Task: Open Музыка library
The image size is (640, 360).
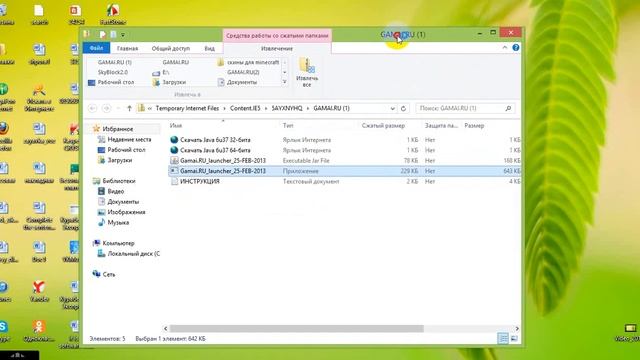Action: coord(118,222)
